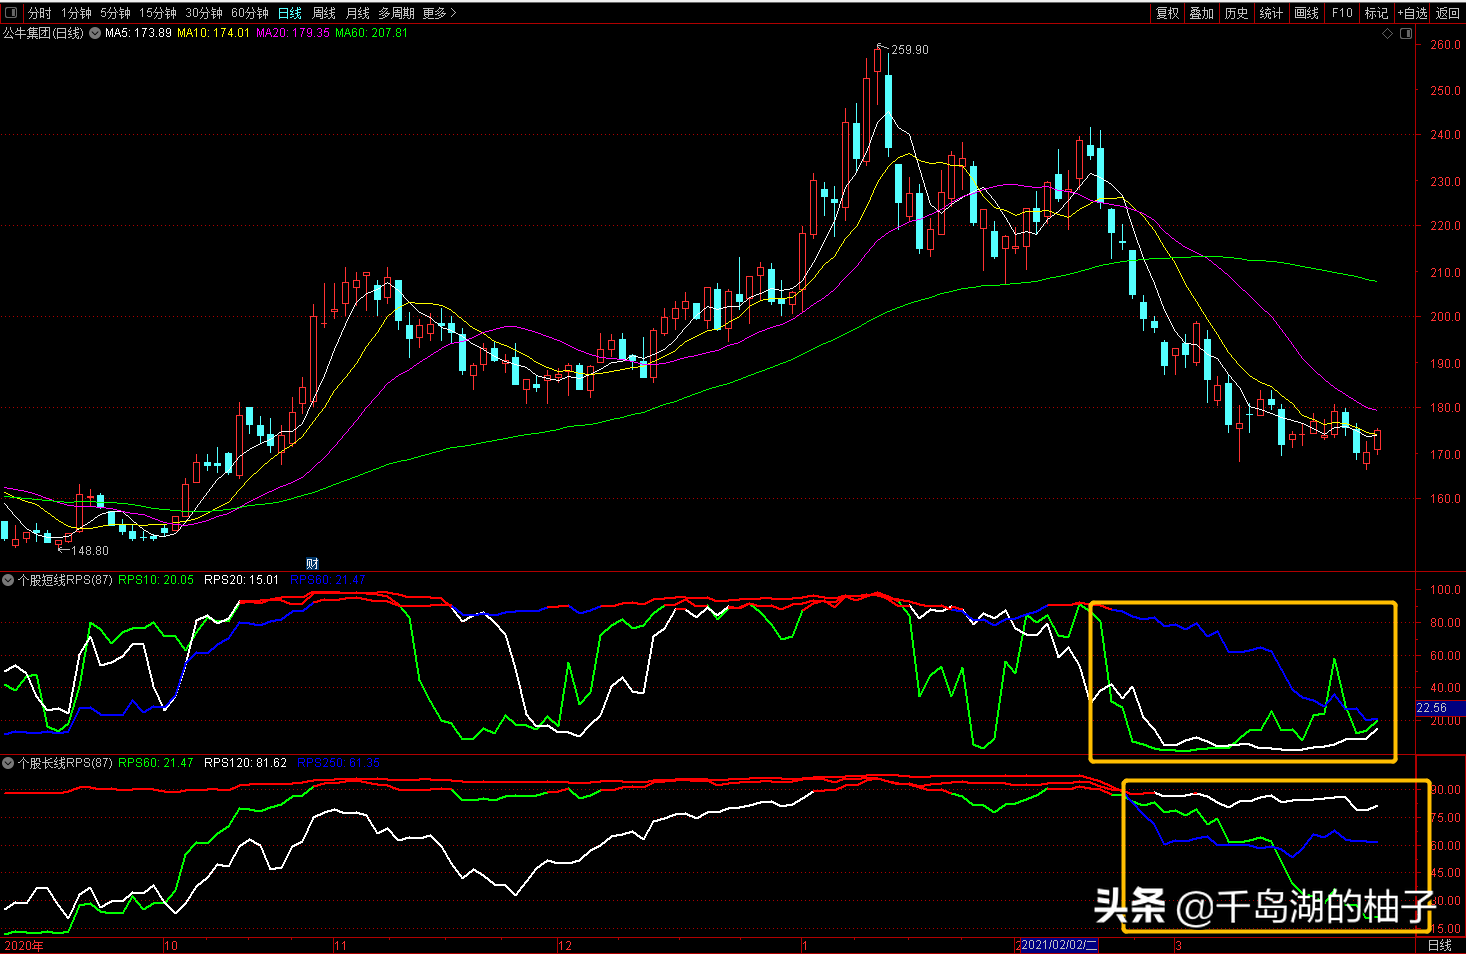This screenshot has width=1466, height=954.
Task: Open the 历史 history button
Action: click(x=1236, y=13)
